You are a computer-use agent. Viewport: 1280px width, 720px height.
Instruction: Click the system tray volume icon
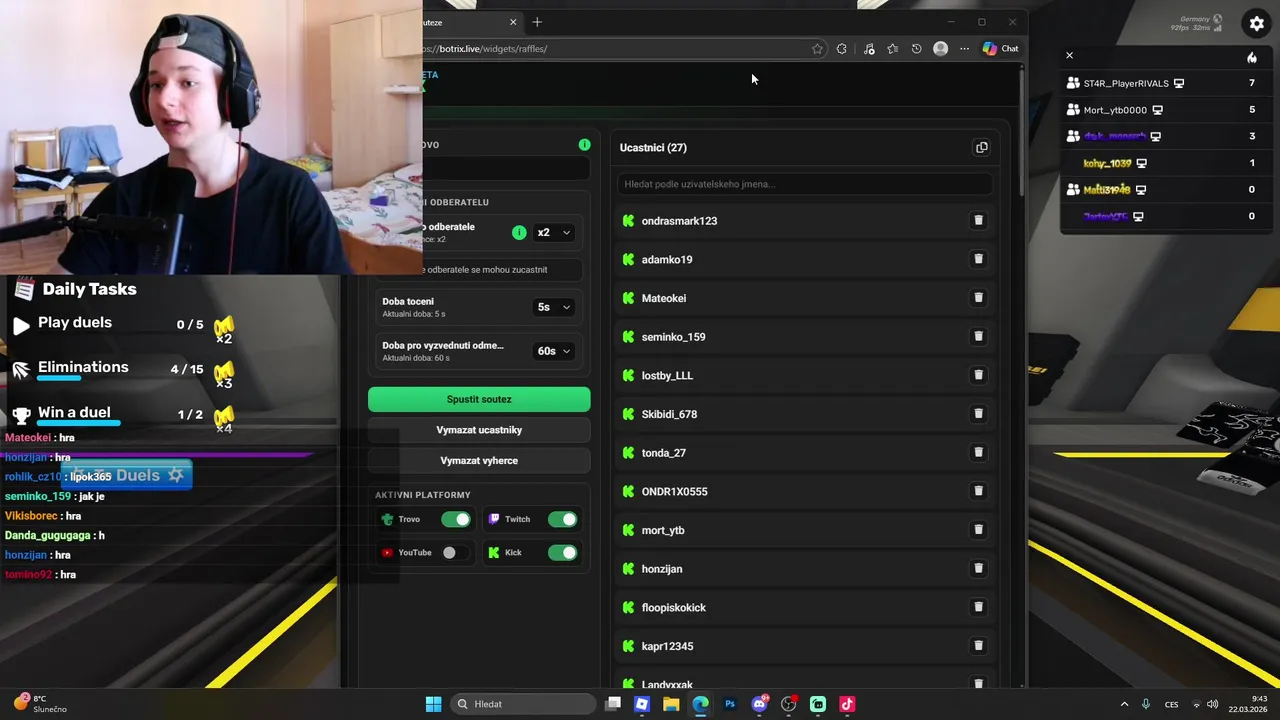pos(1212,704)
